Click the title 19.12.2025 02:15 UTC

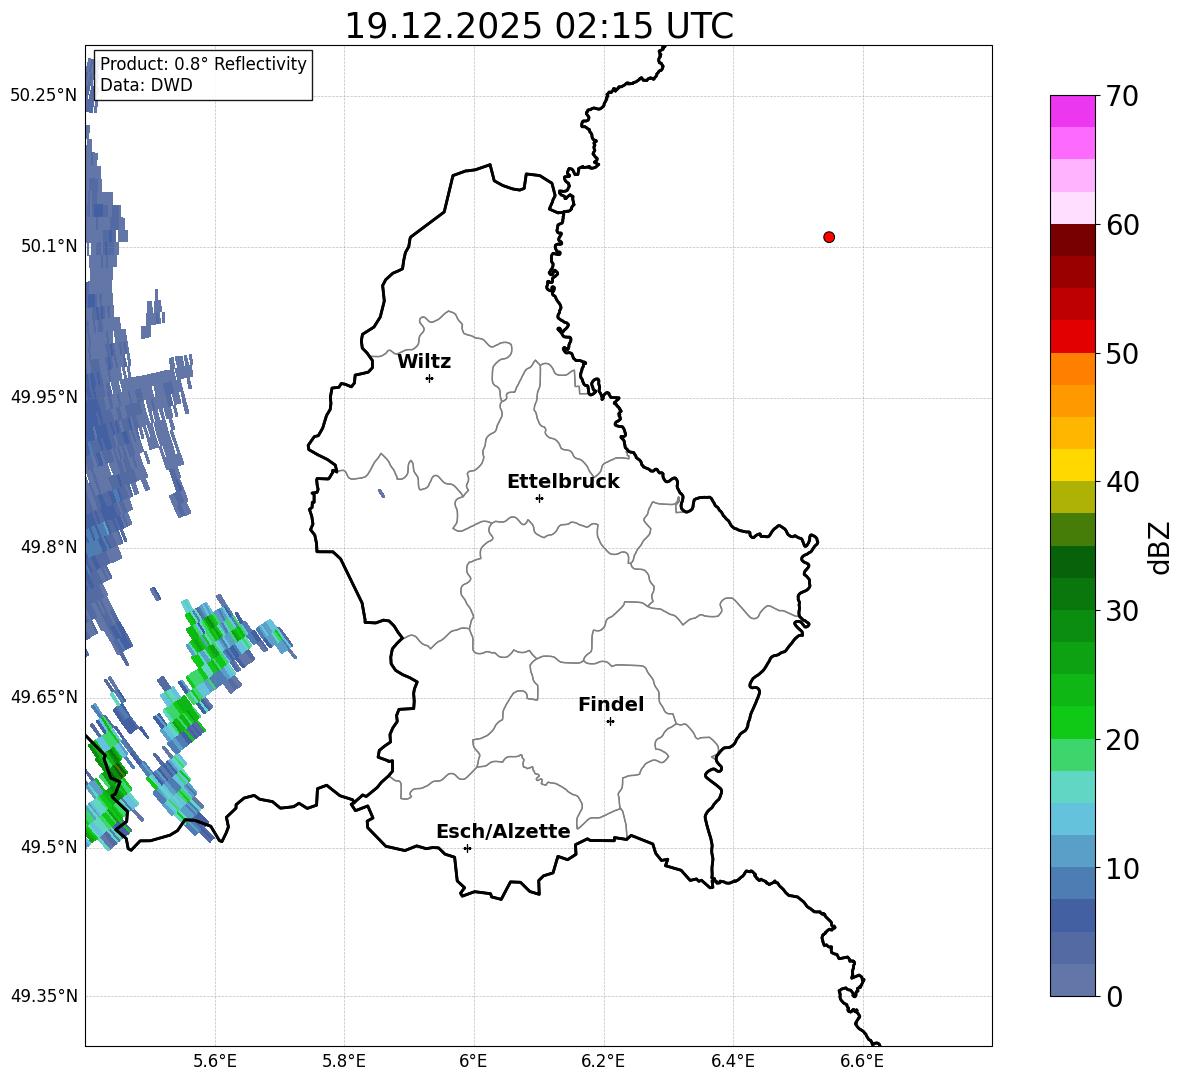(x=539, y=26)
